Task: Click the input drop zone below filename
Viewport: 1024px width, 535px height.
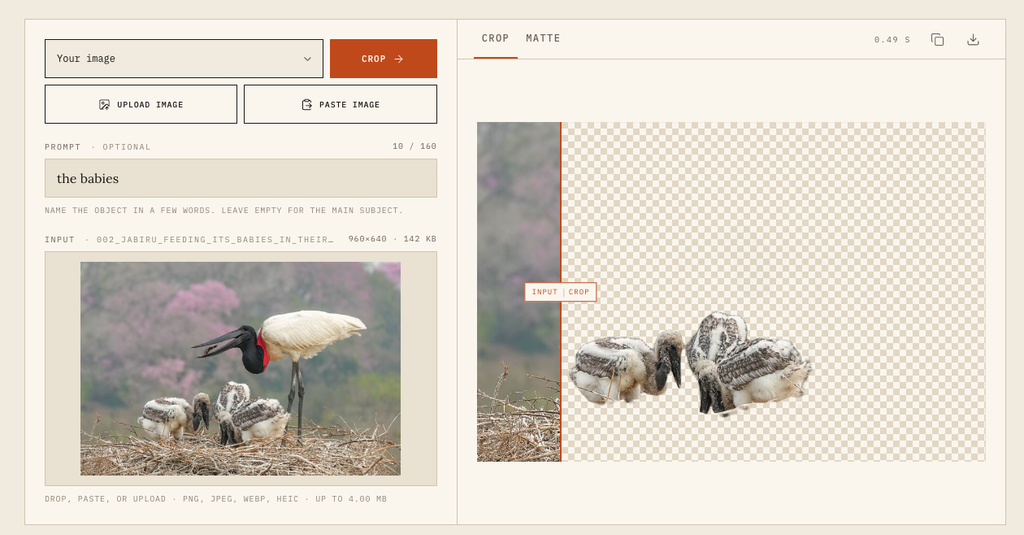Action: pyautogui.click(x=241, y=368)
